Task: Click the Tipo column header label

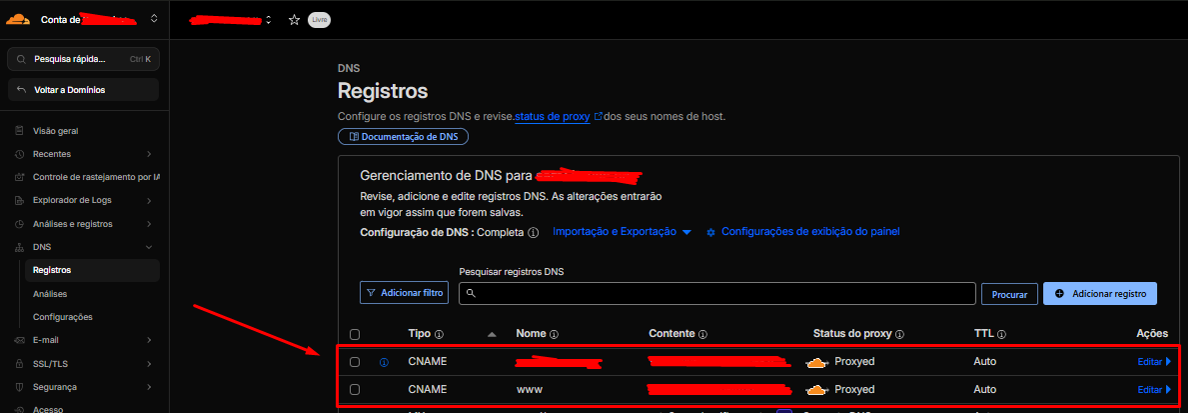Action: (x=419, y=334)
